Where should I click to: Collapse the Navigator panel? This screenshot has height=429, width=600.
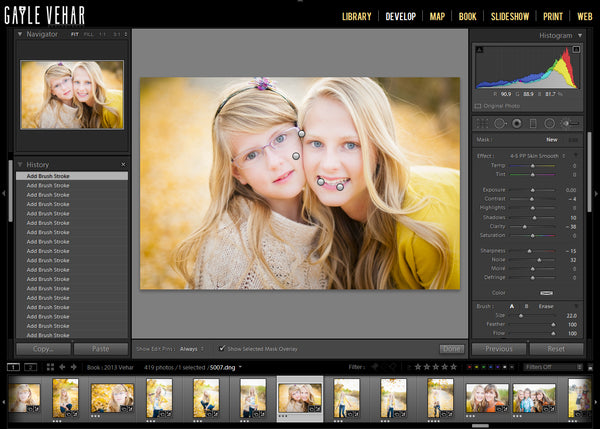pyautogui.click(x=21, y=34)
